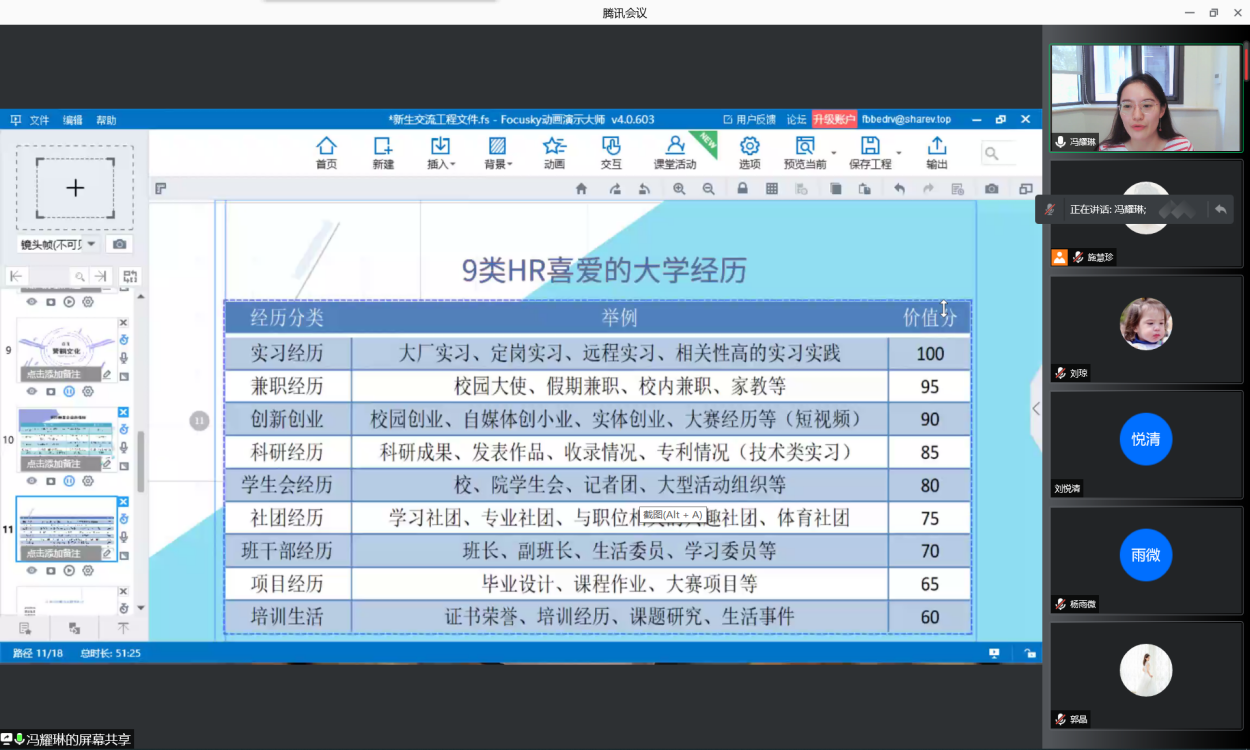
Task: Click the lock icon in canvas toolbar
Action: point(742,189)
